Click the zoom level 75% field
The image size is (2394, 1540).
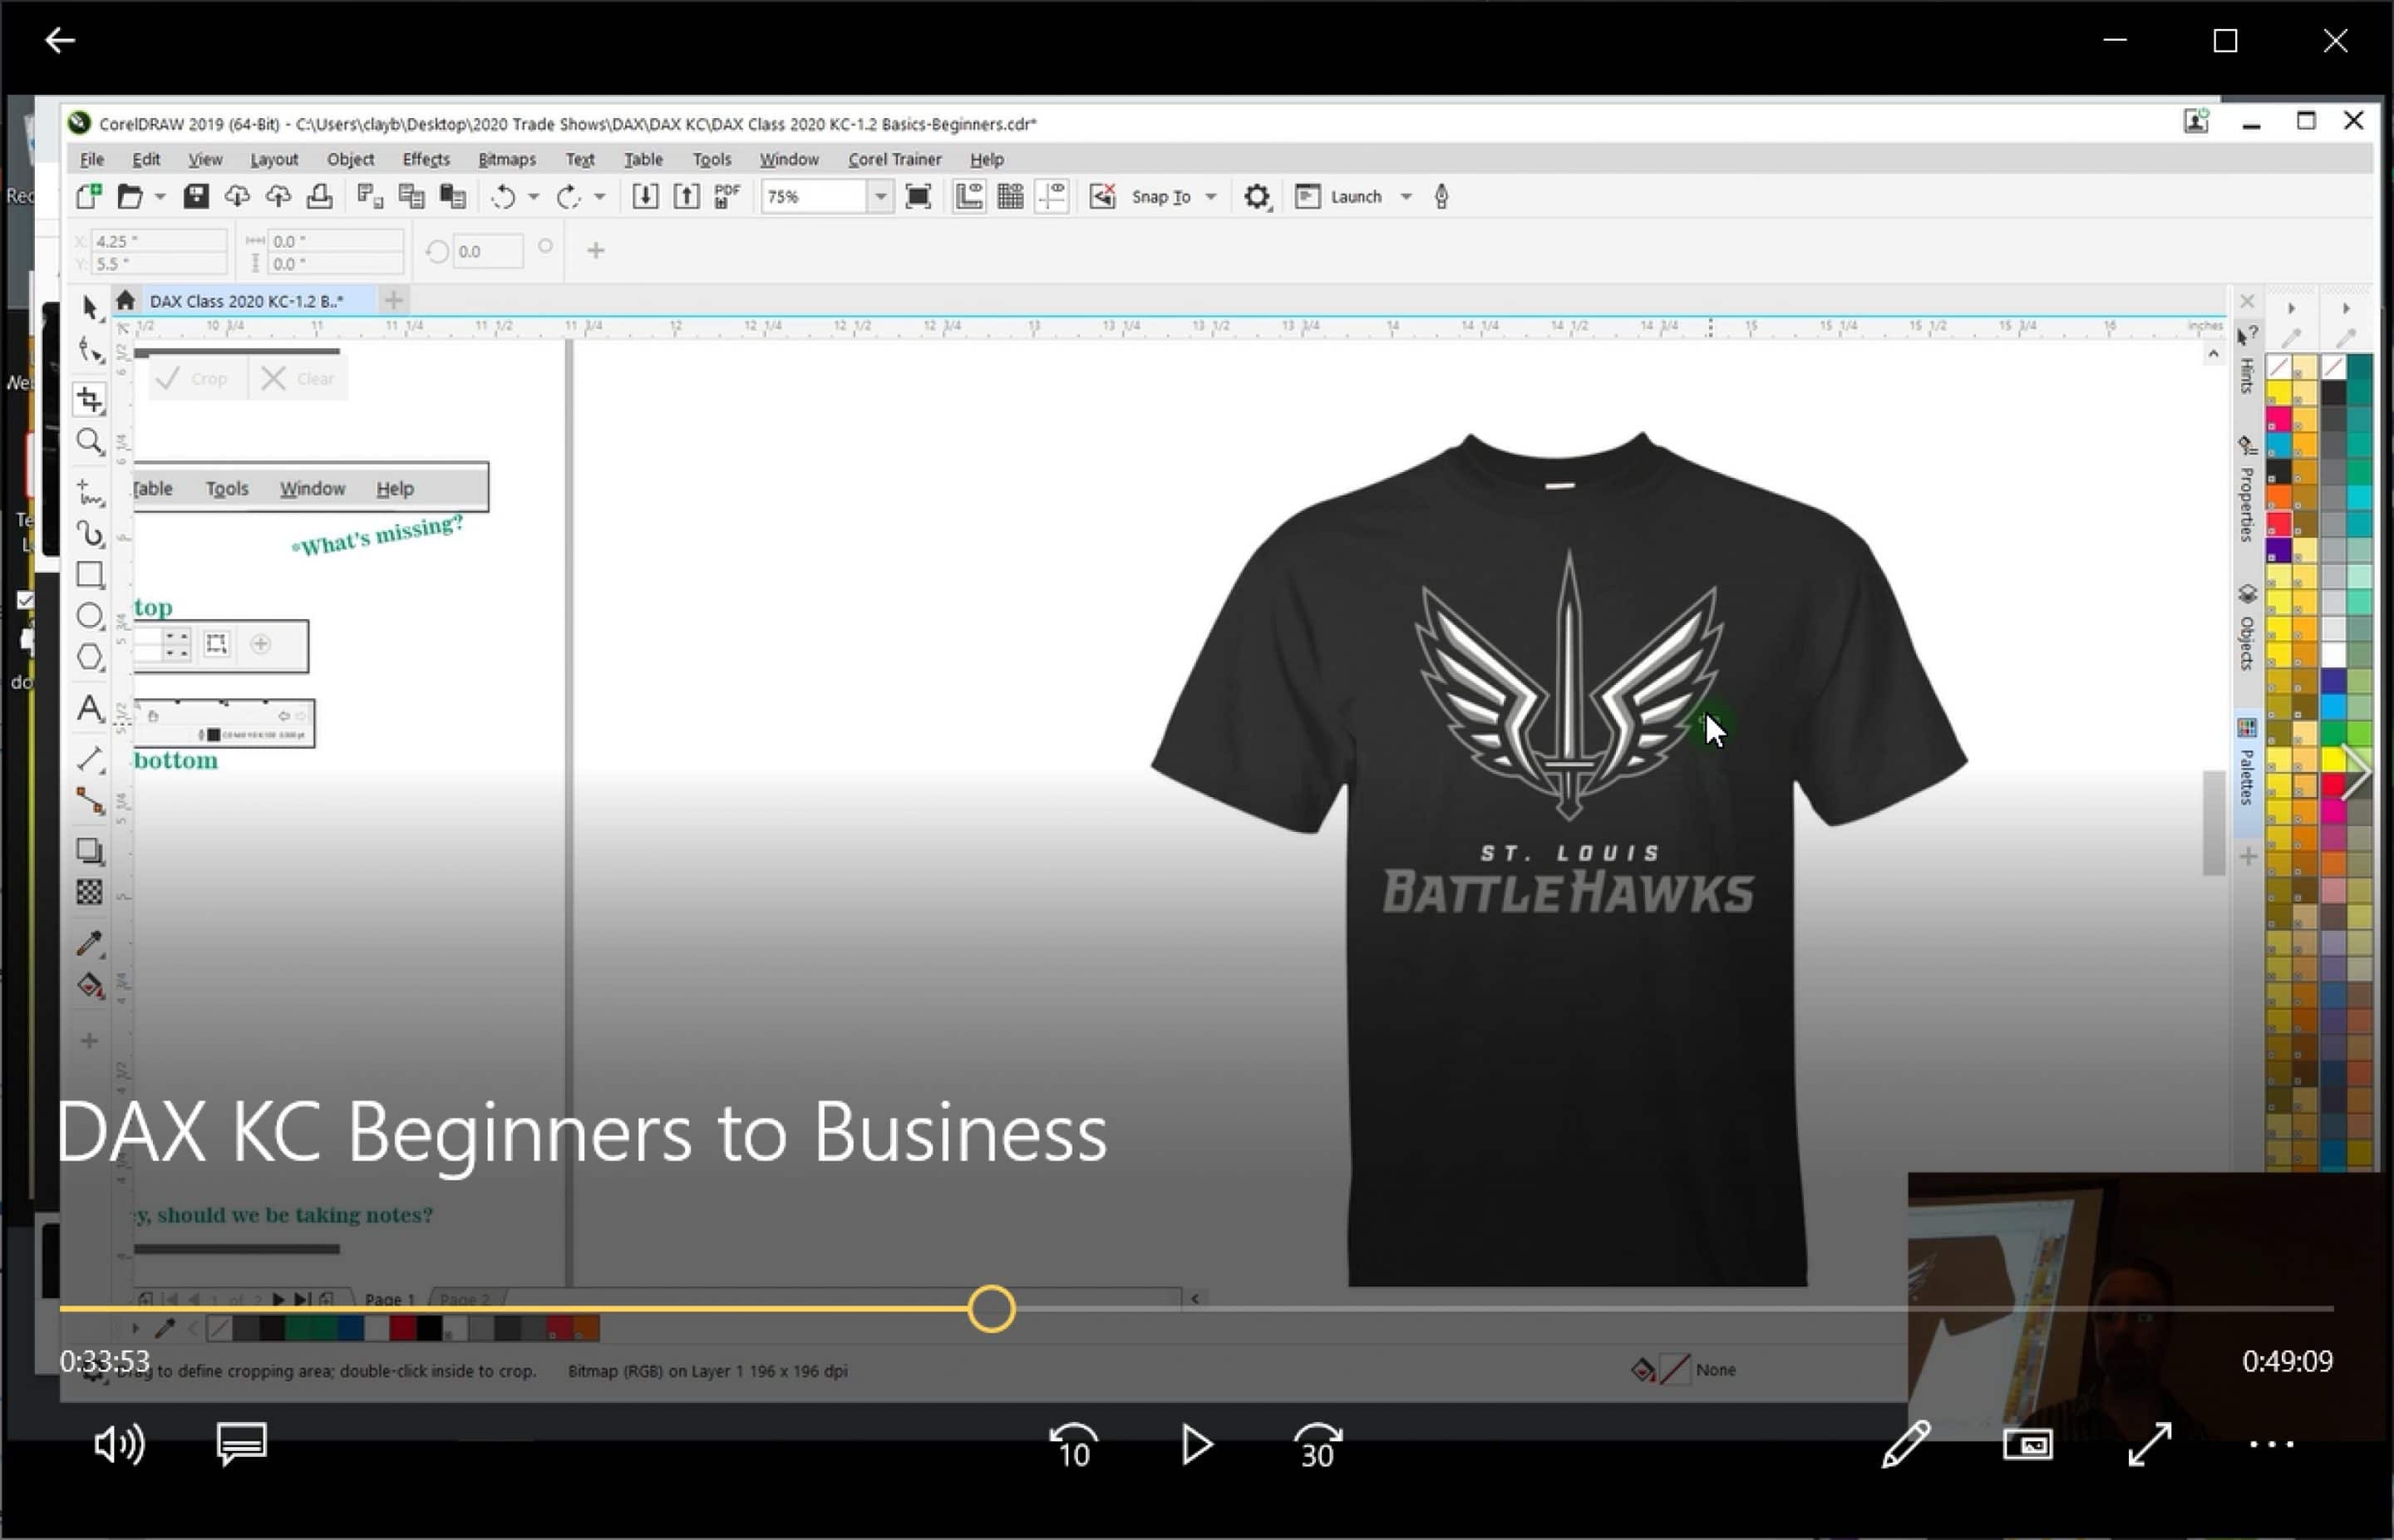[814, 197]
